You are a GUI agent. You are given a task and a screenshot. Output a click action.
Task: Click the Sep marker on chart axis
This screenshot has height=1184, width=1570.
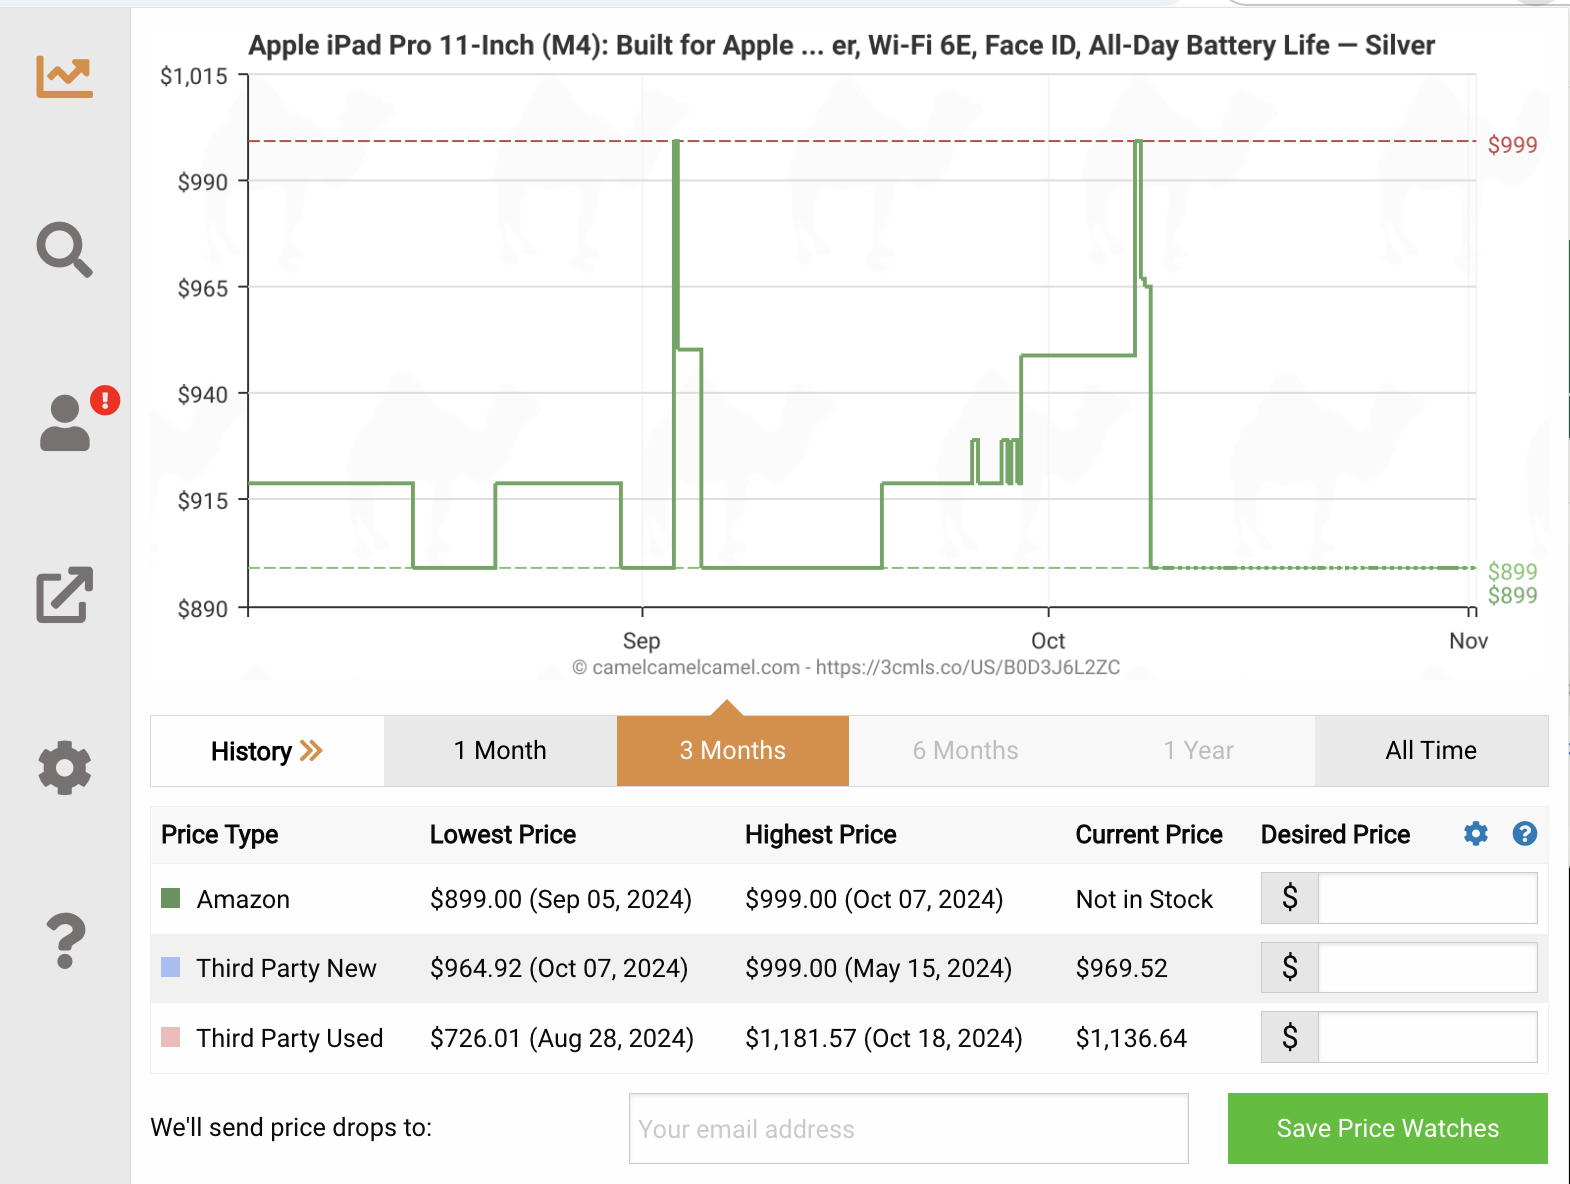click(x=641, y=641)
